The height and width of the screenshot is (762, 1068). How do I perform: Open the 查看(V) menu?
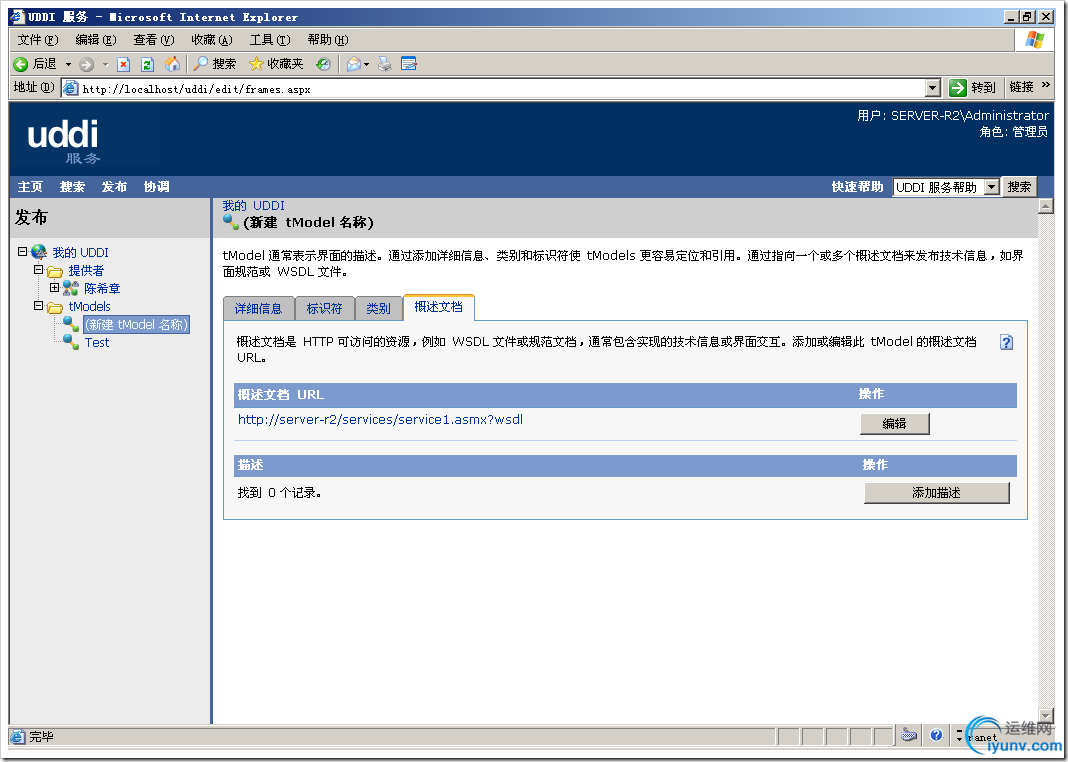[x=153, y=39]
